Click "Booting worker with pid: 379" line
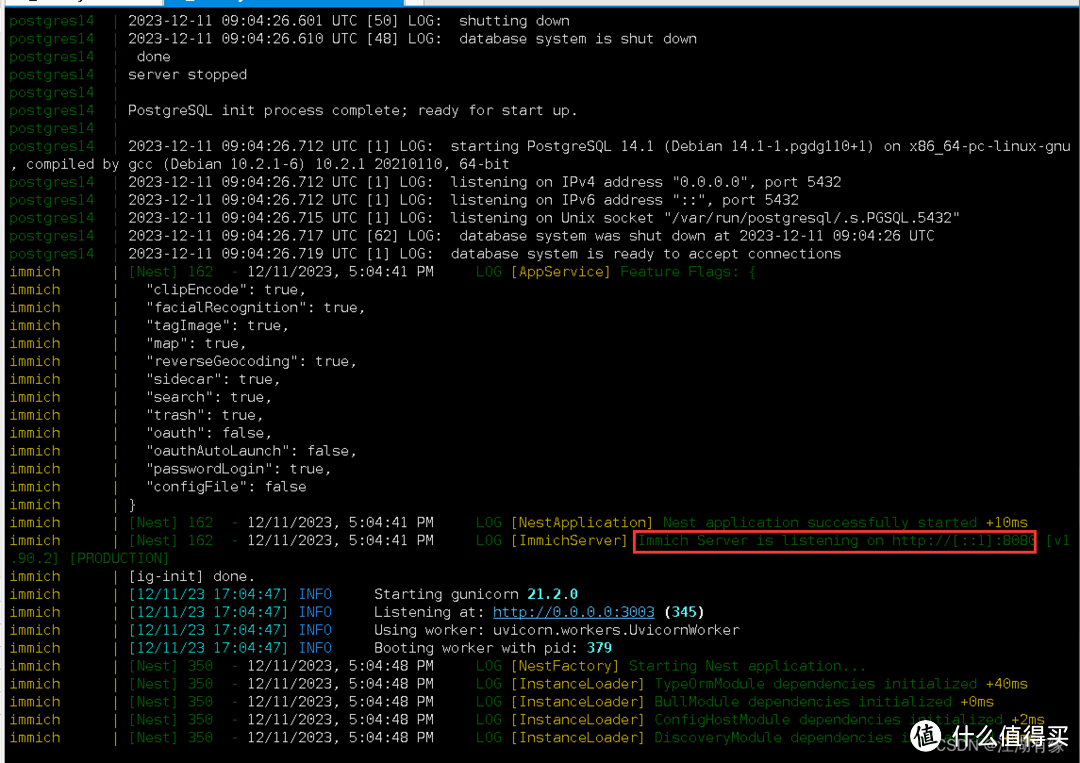Screen dimensions: 1080x763 coord(492,648)
